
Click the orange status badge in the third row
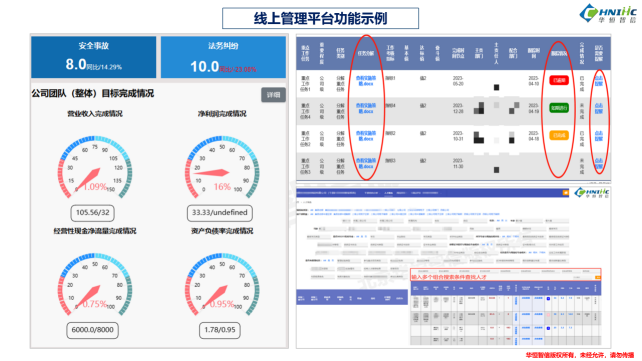tap(559, 135)
